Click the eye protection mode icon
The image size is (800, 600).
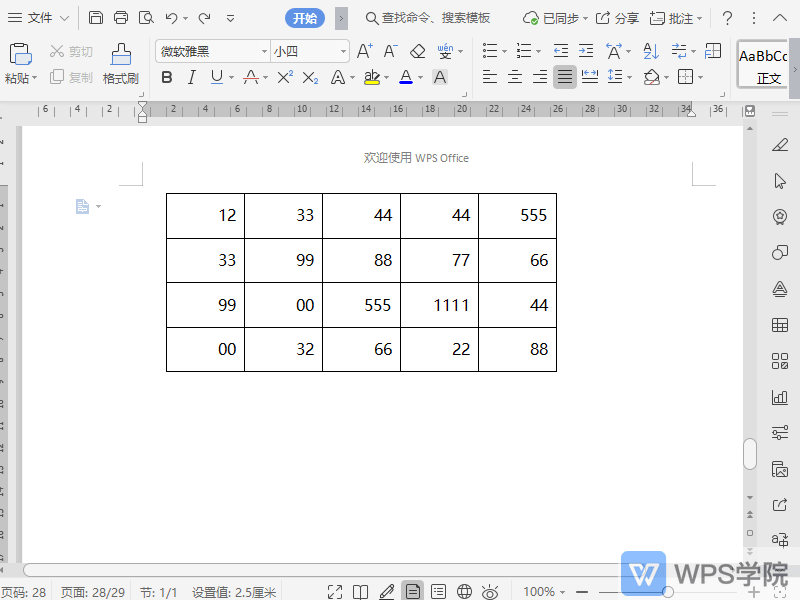[490, 592]
